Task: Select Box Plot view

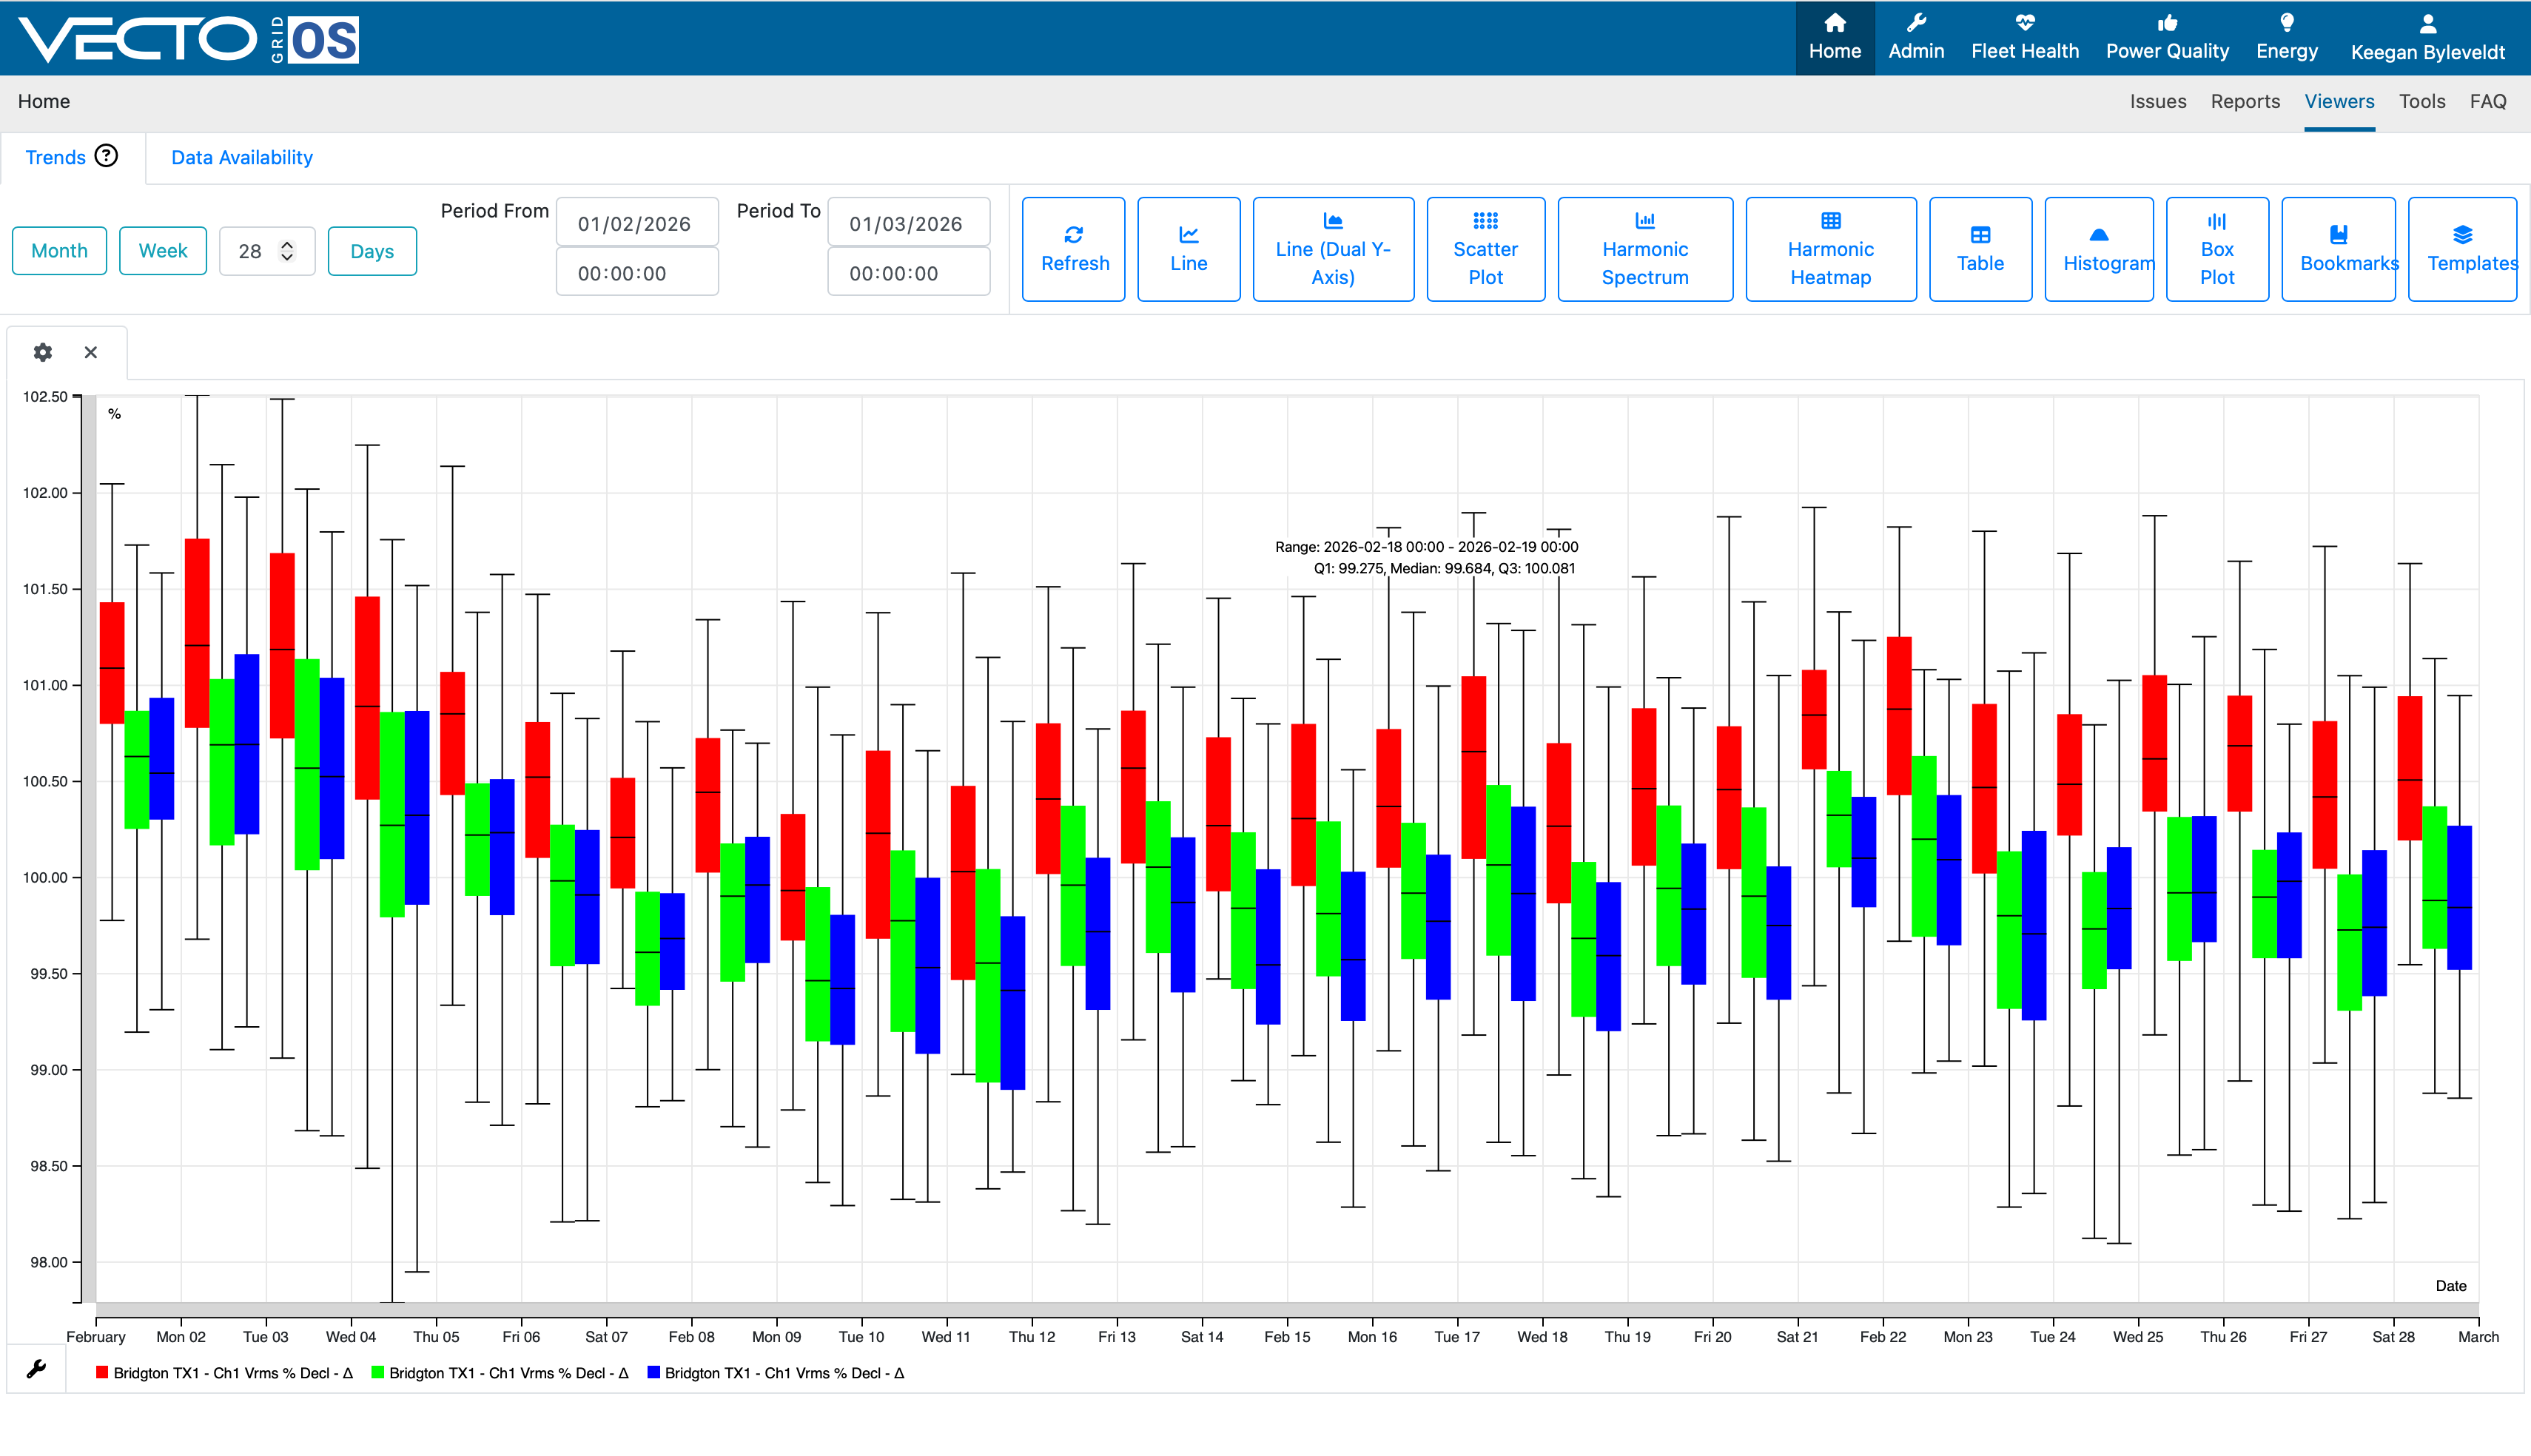Action: (2217, 249)
